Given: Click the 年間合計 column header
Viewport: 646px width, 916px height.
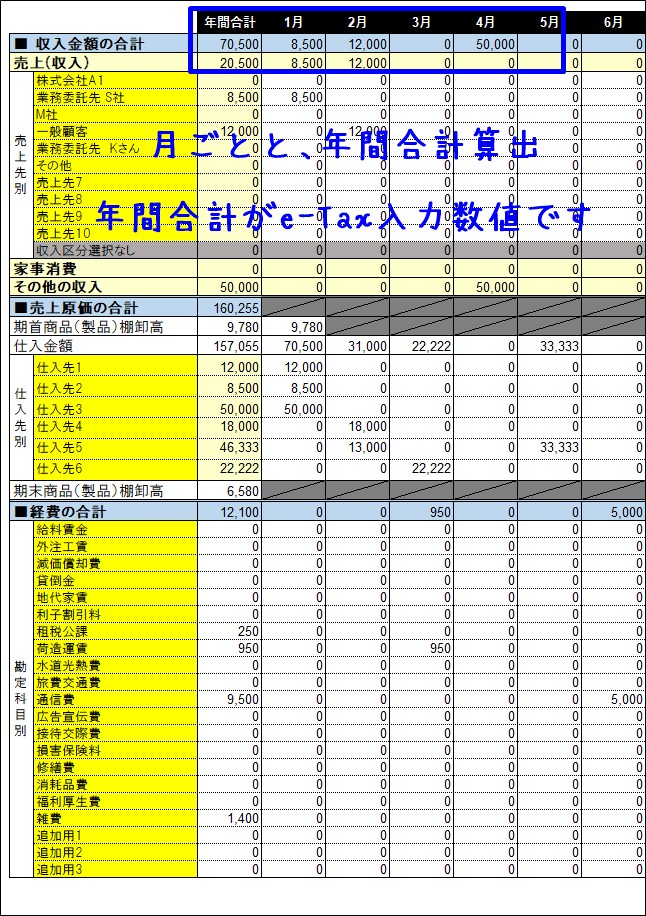Looking at the screenshot, I should click(x=229, y=21).
